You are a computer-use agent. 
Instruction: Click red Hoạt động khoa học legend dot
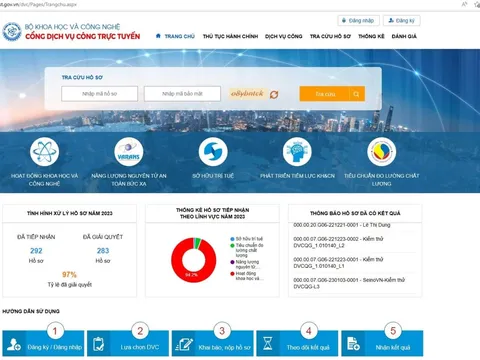232,274
